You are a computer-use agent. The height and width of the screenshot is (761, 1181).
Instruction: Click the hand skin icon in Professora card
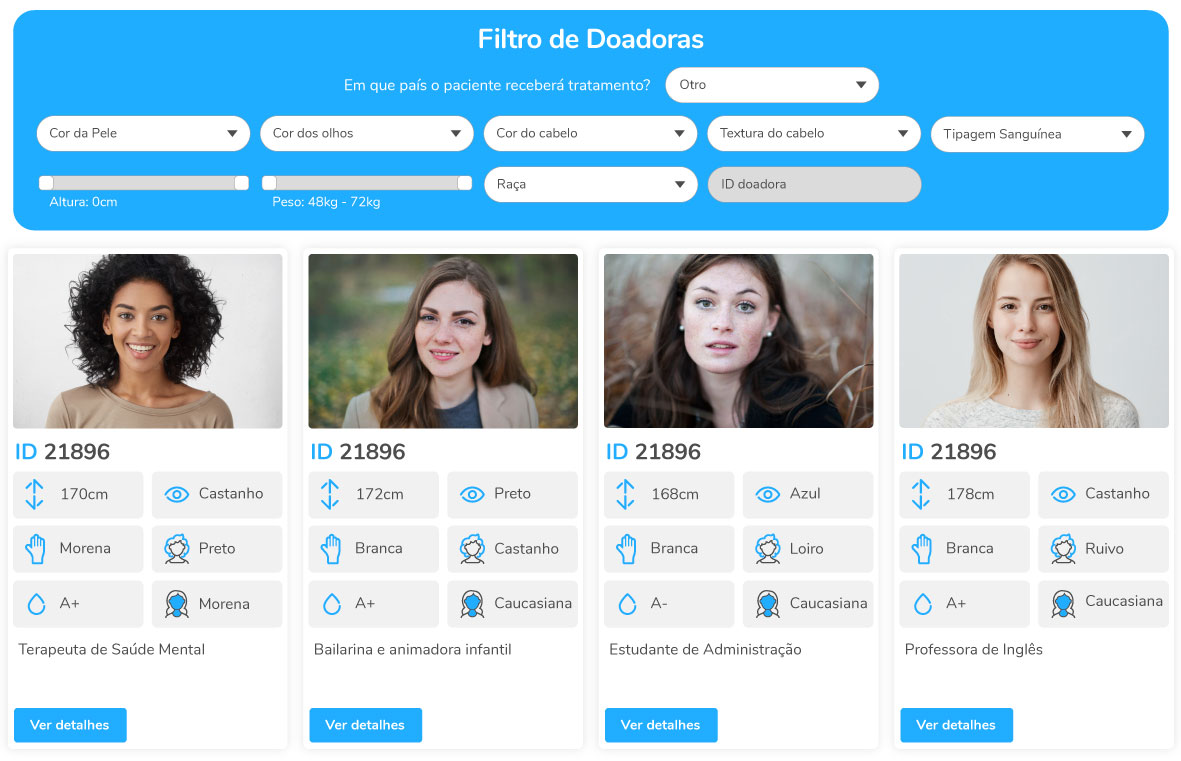point(921,549)
